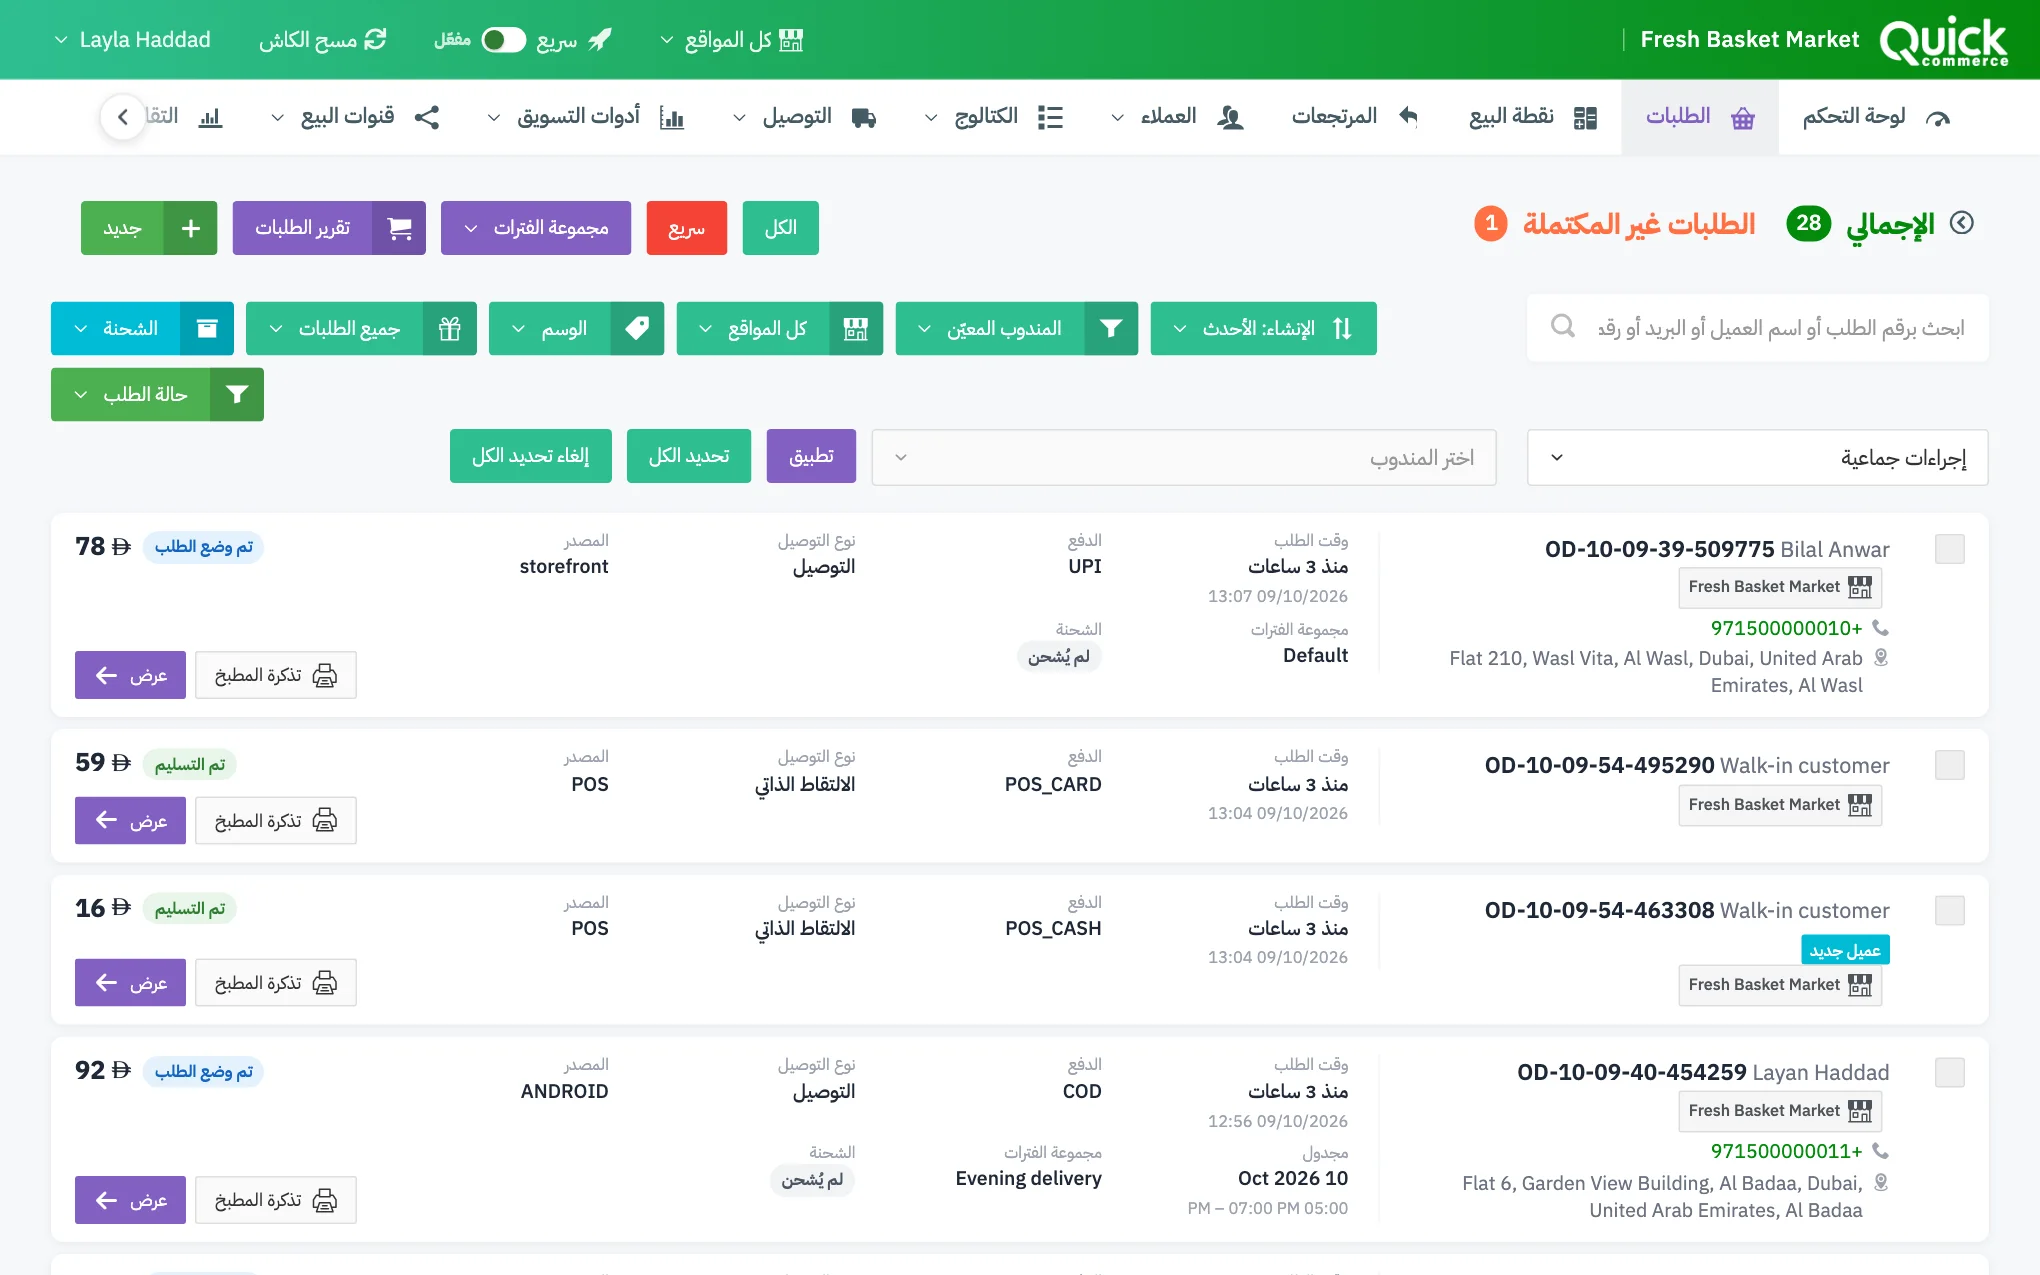Click عرض for order OD-10-09-54-495290
Viewport: 2040px width, 1275px height.
(130, 820)
